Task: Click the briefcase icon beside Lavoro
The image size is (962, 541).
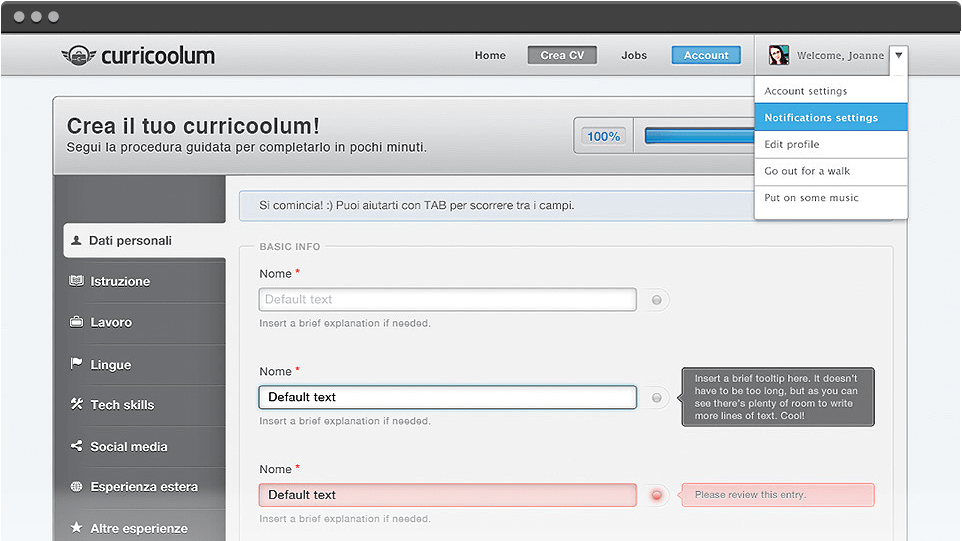Action: coord(76,323)
